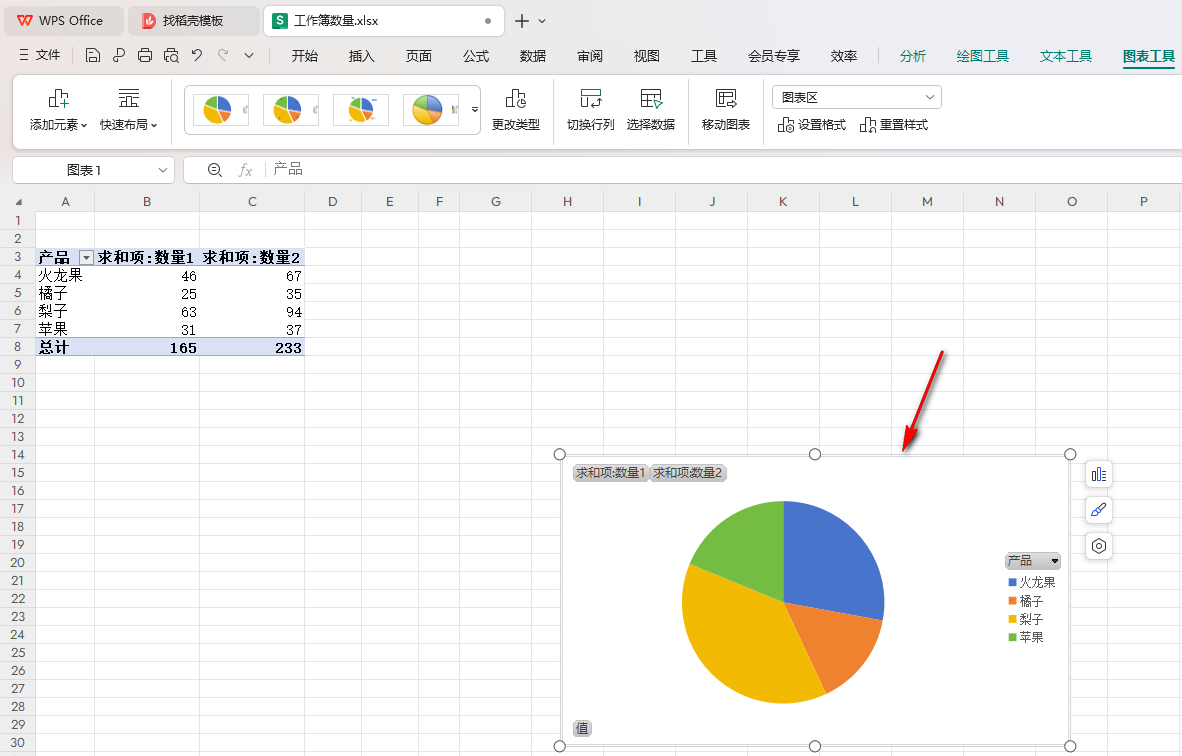Switch to the 分析 (Analyze) tab
Viewport: 1182px width, 756px height.
coord(912,56)
